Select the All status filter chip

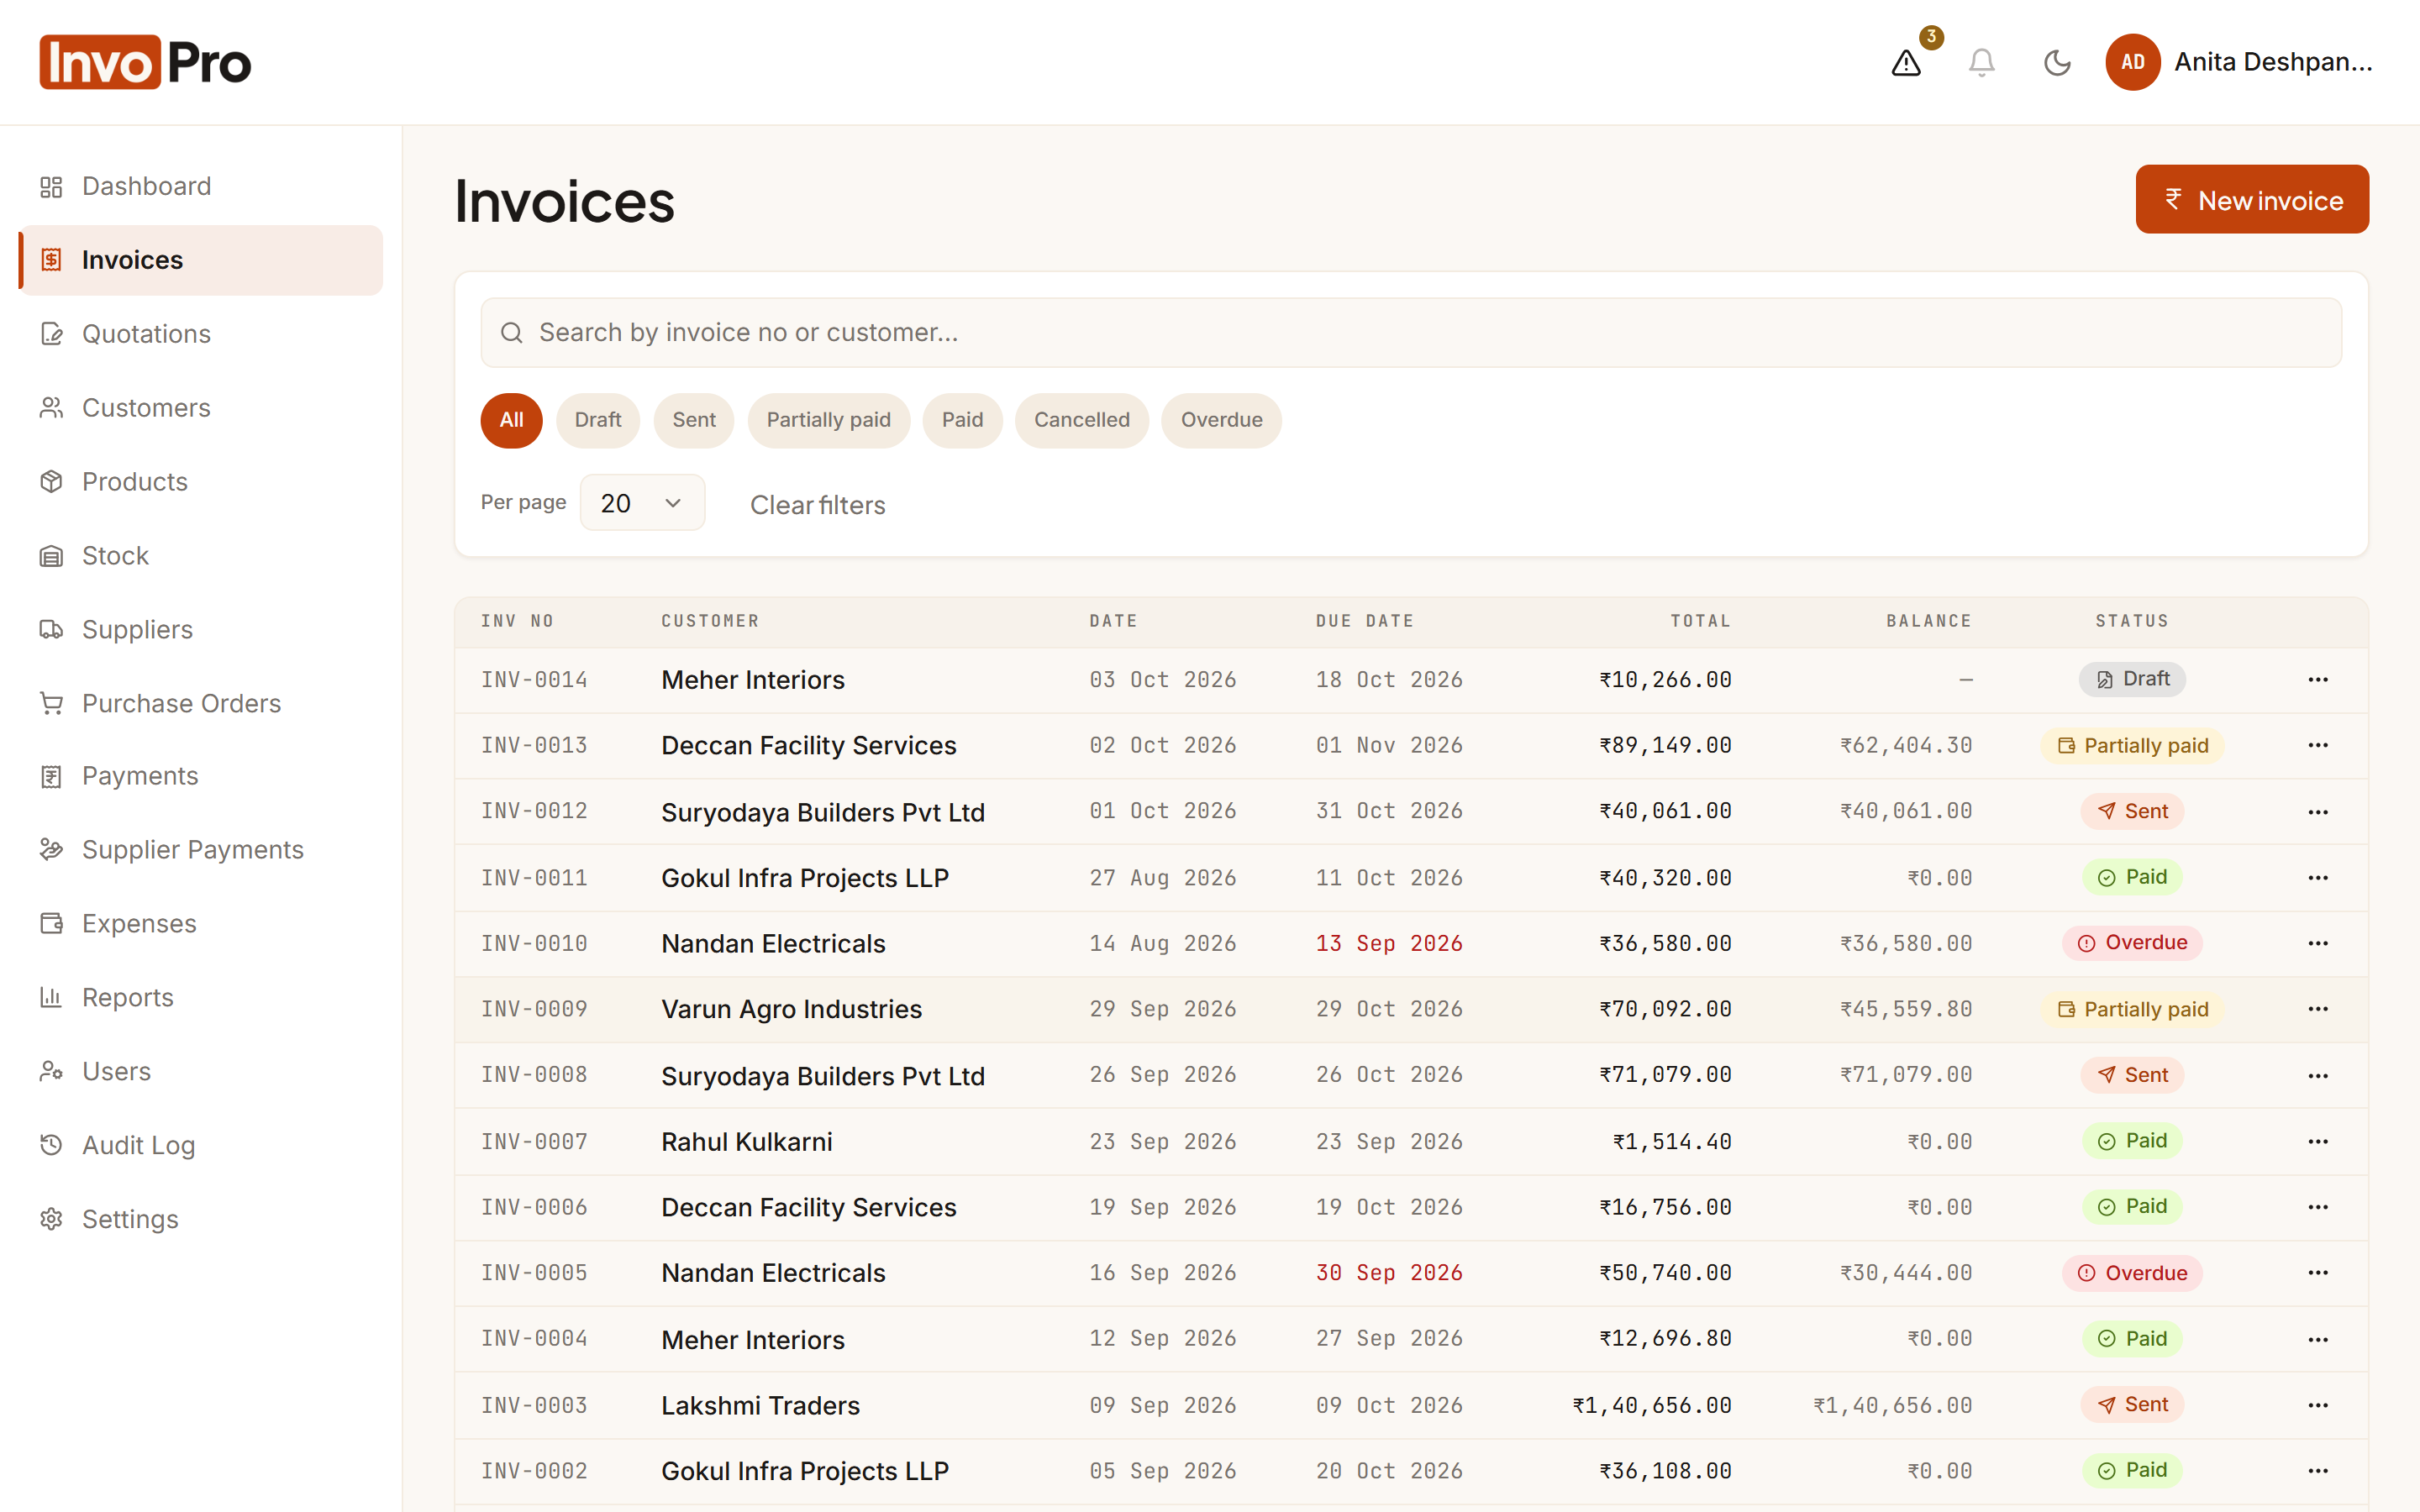(x=511, y=420)
